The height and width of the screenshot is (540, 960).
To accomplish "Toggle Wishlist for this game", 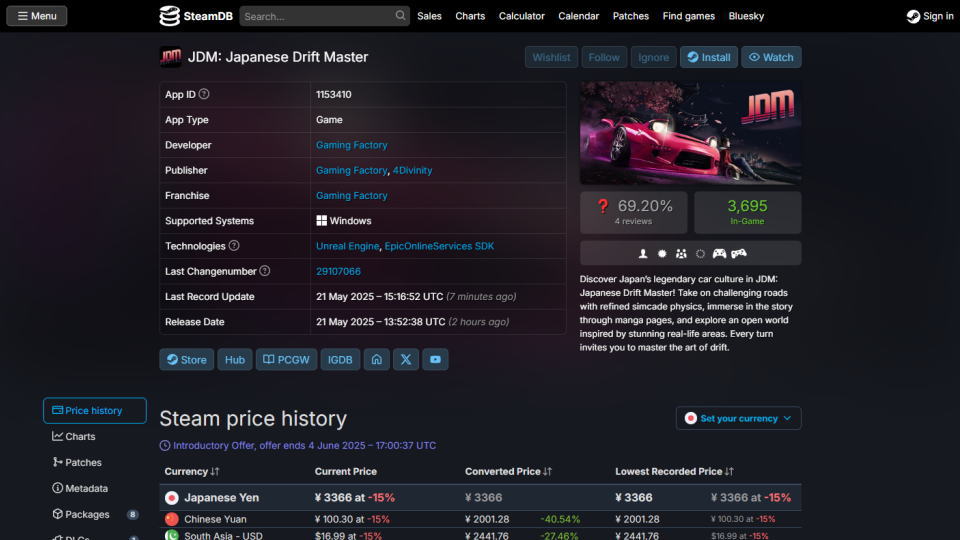I will click(x=551, y=57).
